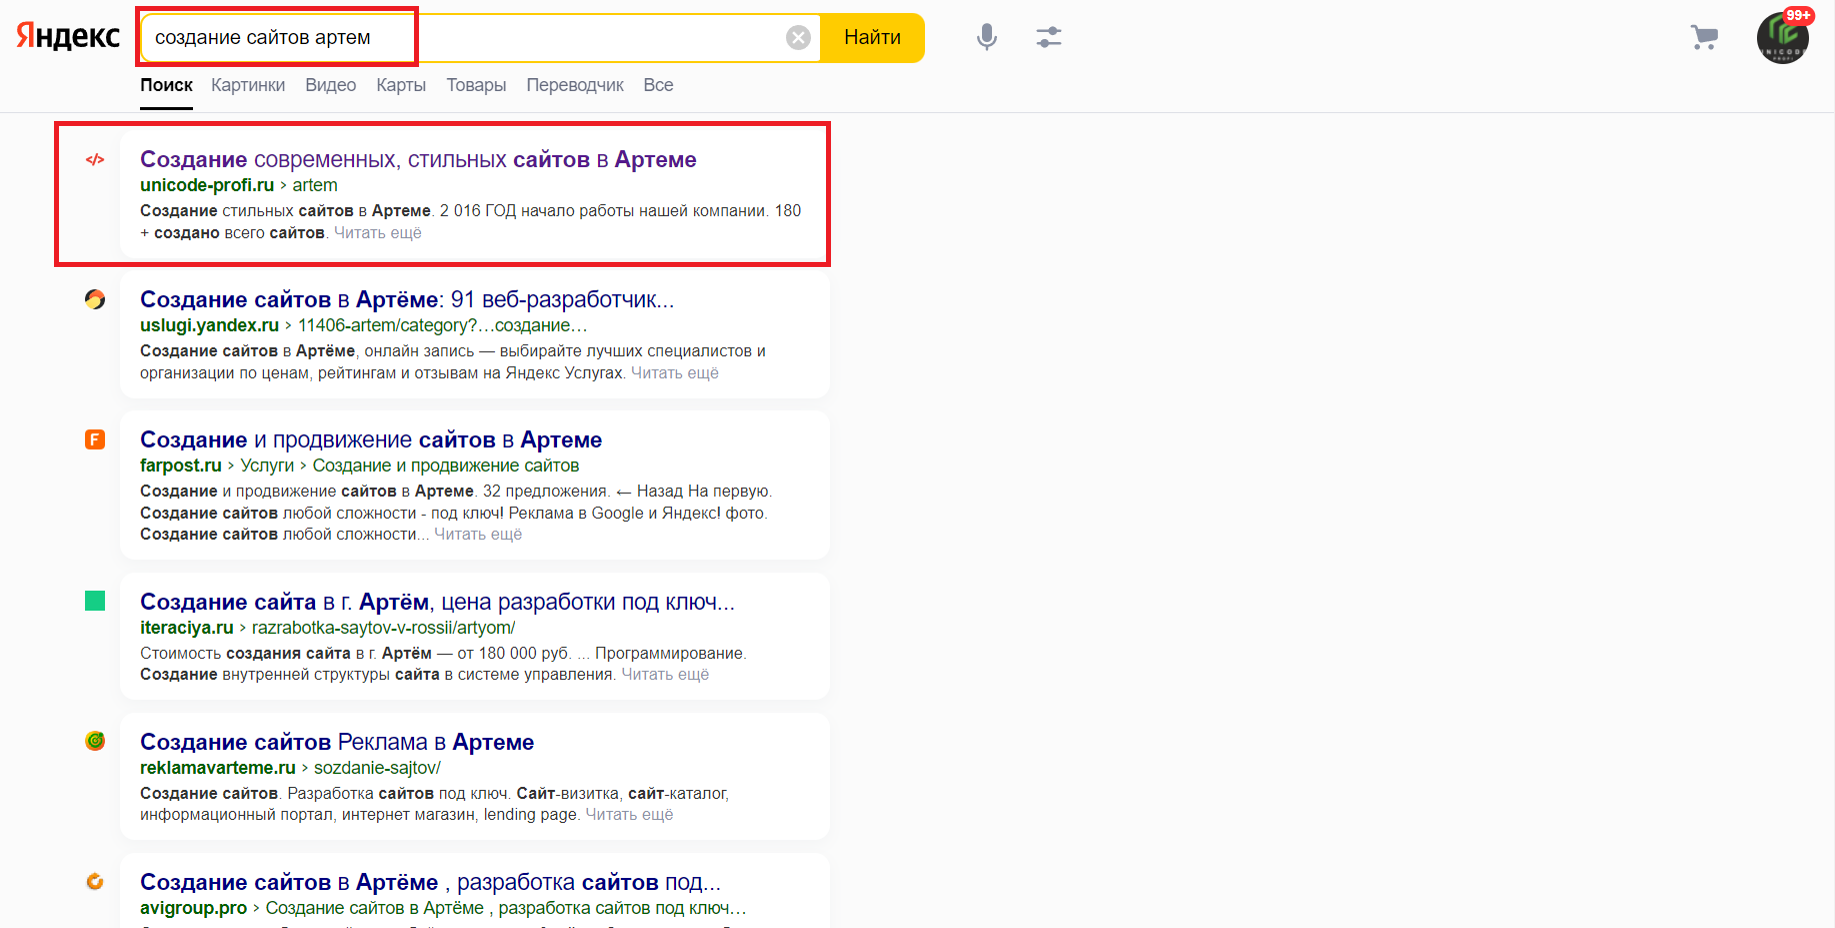
Task: Click the farpost.ru orange favicon
Action: pos(95,439)
